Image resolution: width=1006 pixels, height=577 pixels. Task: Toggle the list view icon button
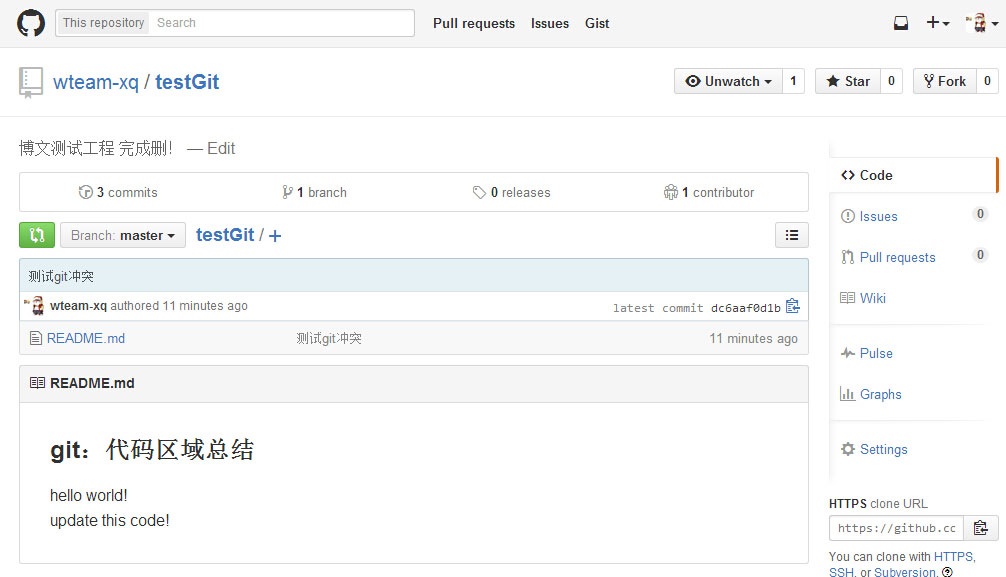coord(792,235)
